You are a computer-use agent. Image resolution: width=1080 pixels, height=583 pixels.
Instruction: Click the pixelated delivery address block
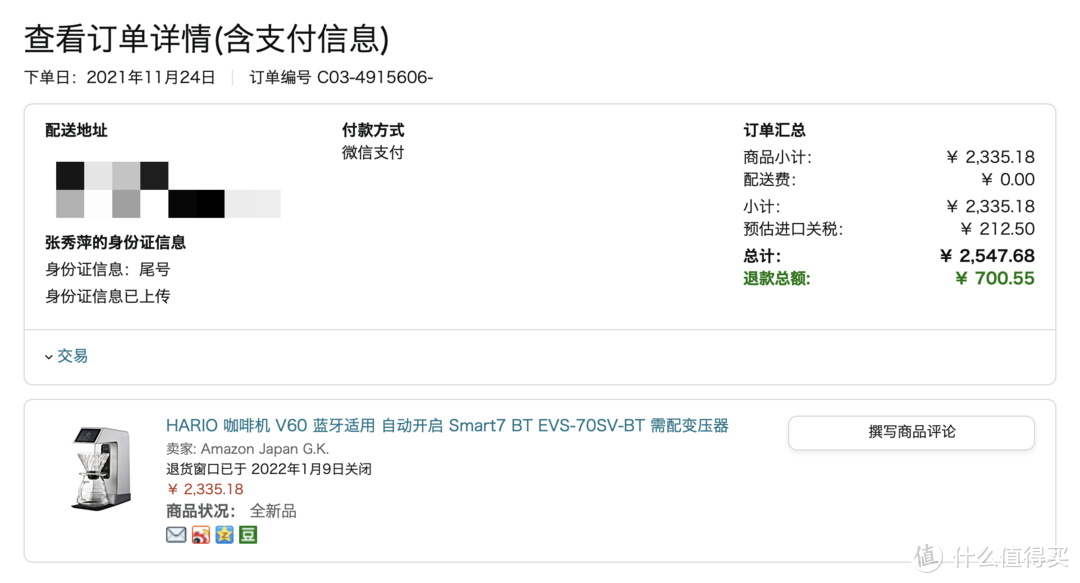168,190
